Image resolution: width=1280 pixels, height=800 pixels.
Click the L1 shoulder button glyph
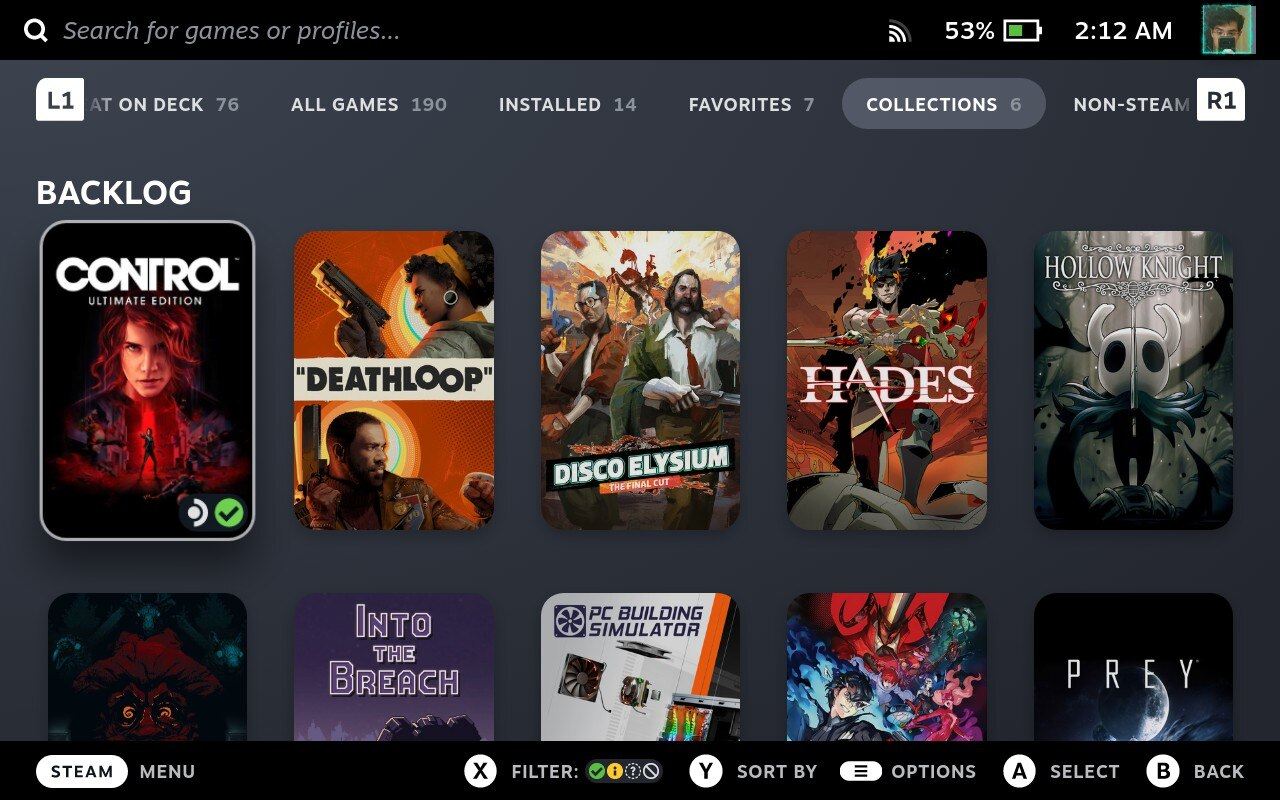coord(60,100)
